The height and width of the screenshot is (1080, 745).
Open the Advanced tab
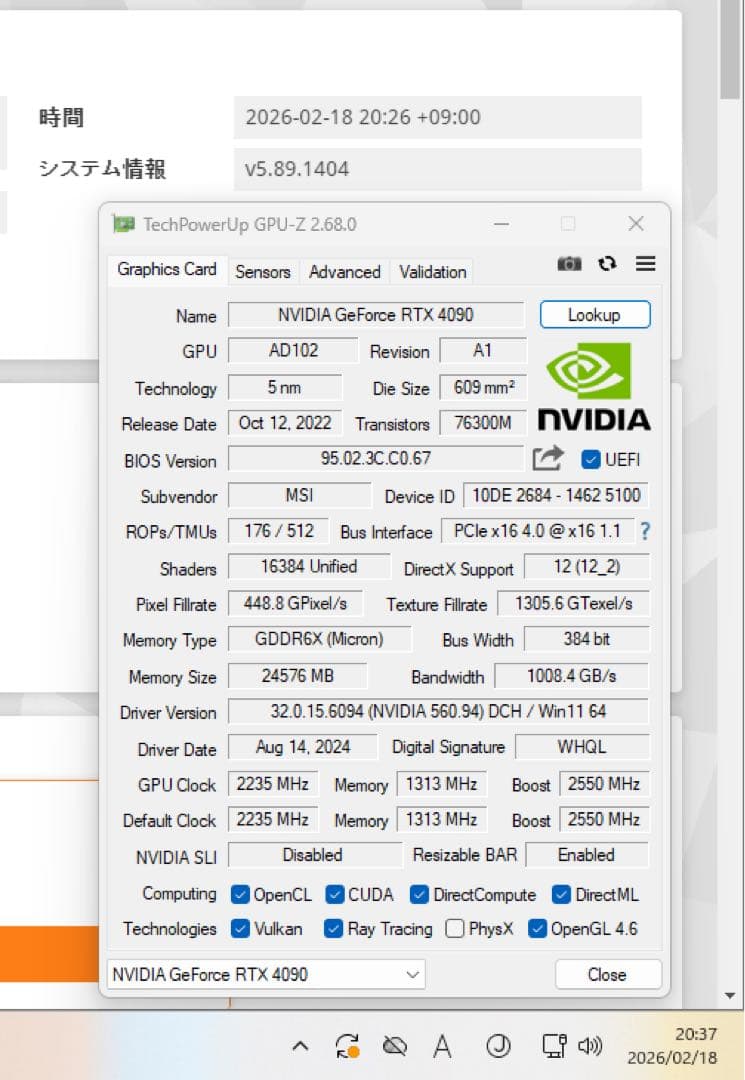344,272
